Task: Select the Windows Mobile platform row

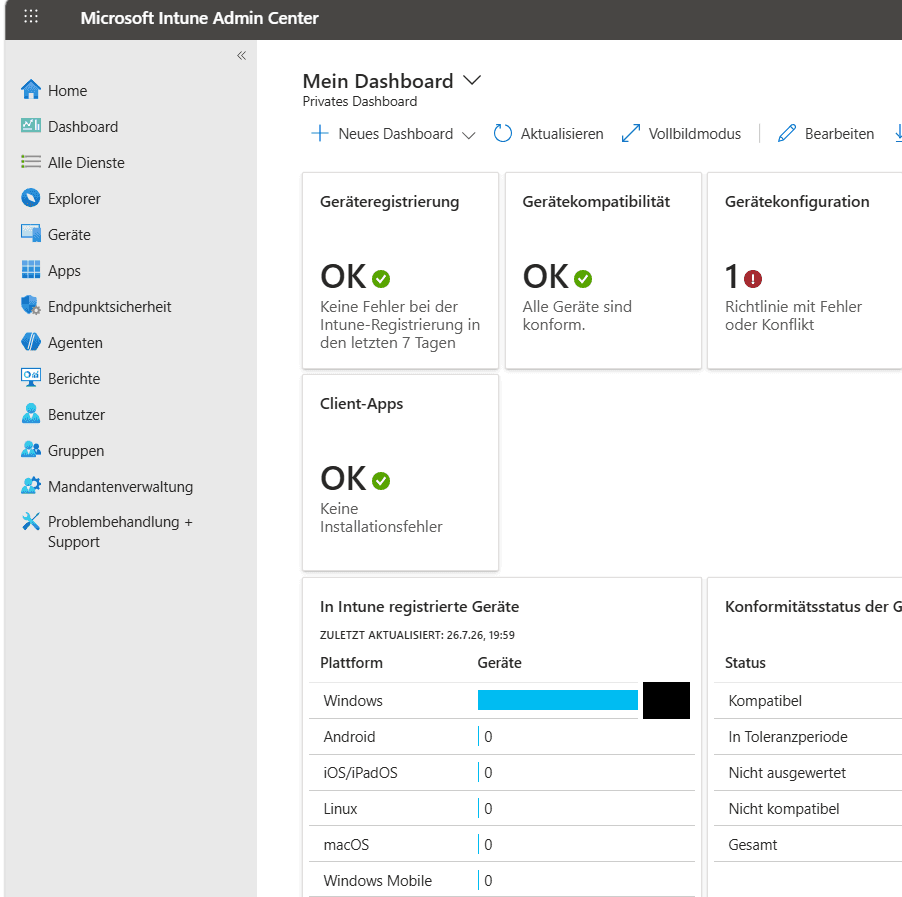Action: coord(502,880)
